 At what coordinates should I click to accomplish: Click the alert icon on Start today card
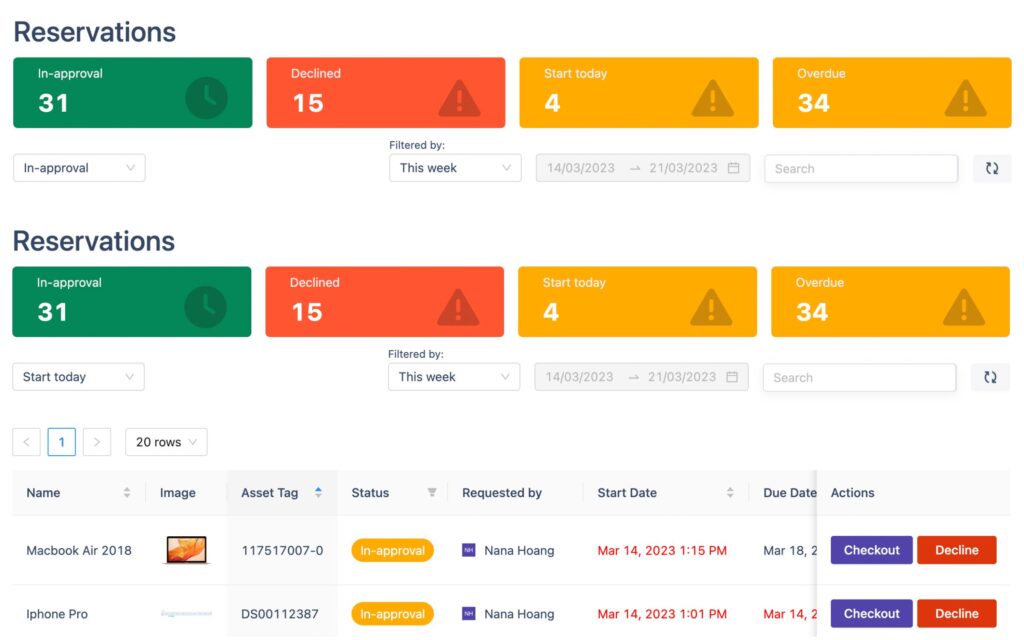coord(711,99)
